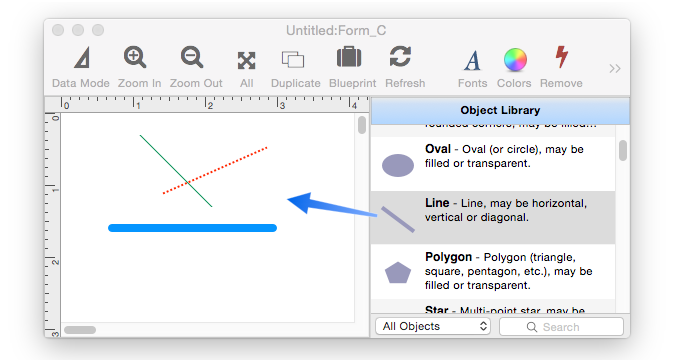Select the Polygon object in library
674x362 pixels.
[x=493, y=271]
